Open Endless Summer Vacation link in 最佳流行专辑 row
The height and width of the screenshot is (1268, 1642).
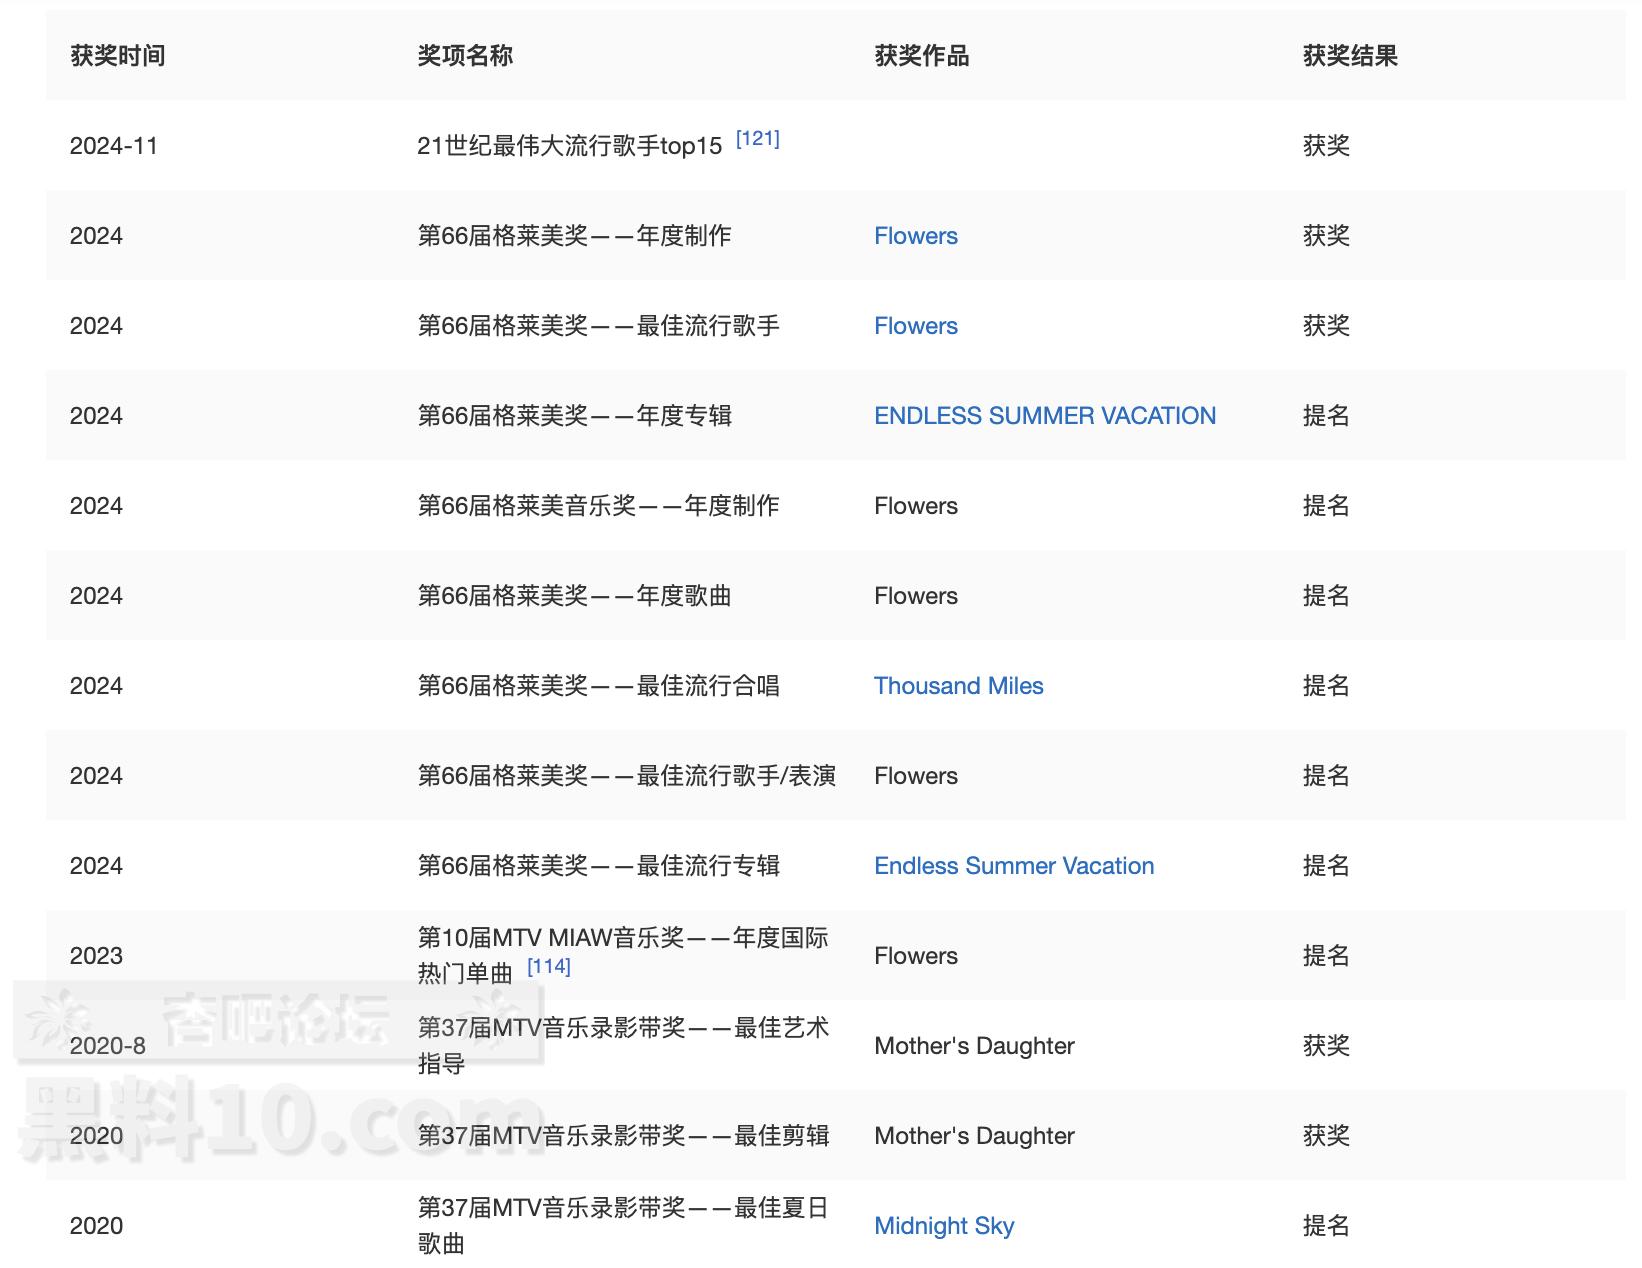coord(1014,866)
